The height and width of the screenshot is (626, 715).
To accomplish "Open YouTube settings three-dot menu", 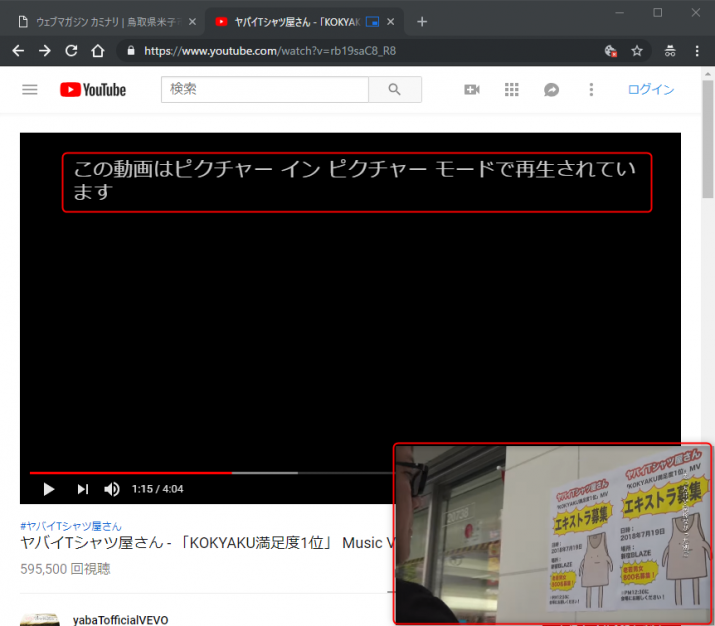I will [591, 90].
